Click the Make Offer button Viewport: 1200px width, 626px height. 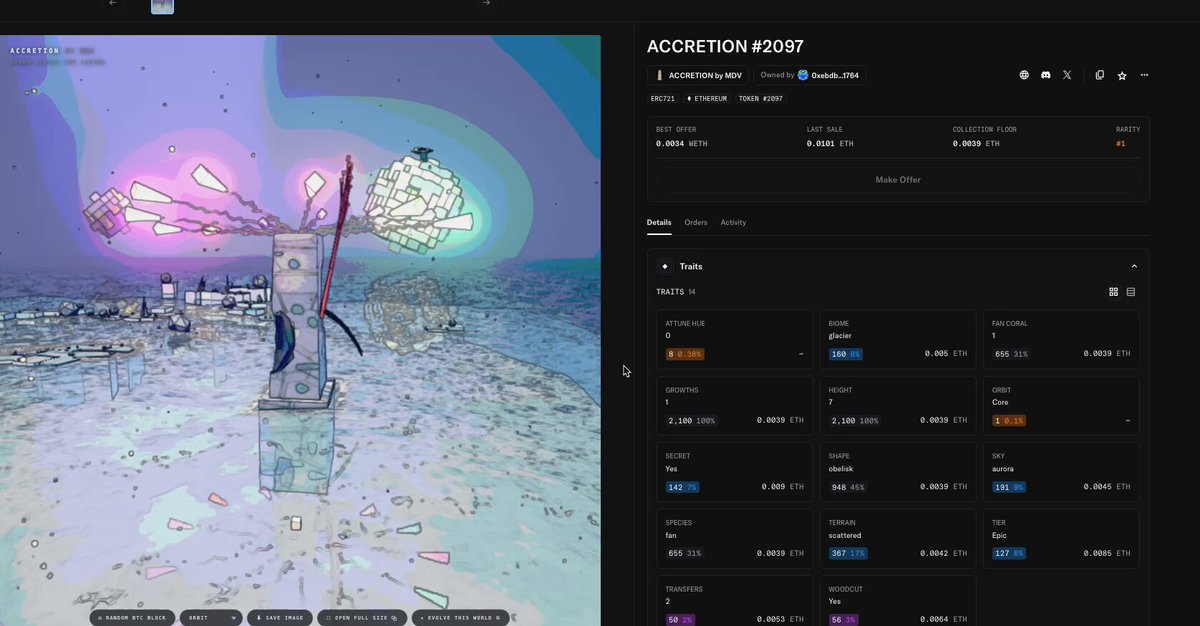tap(898, 180)
